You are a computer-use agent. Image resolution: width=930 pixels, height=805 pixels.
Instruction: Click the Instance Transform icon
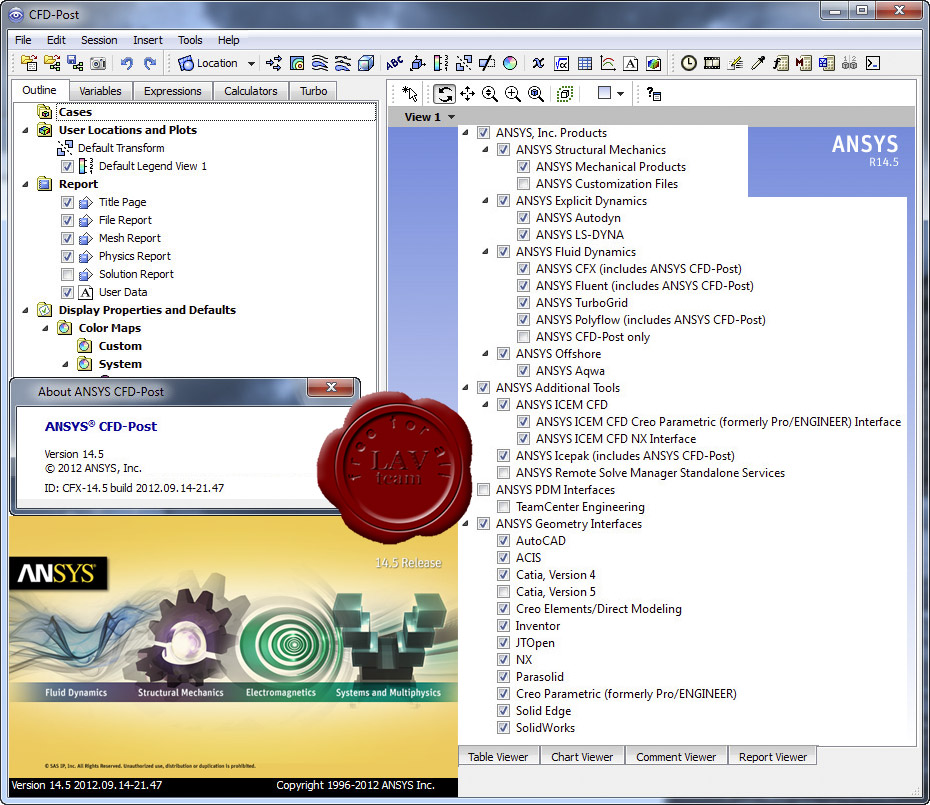(x=464, y=63)
